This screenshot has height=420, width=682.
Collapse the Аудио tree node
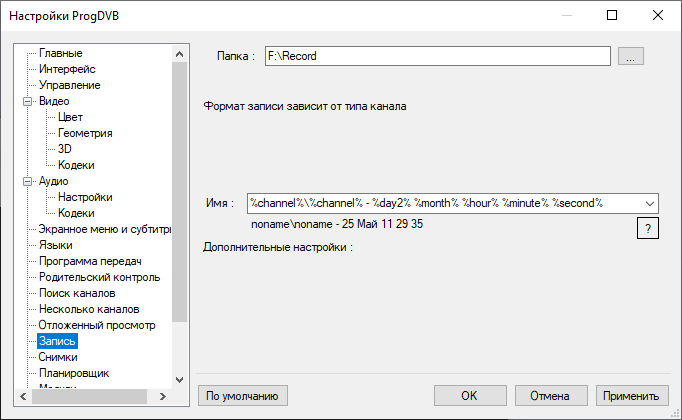click(28, 181)
